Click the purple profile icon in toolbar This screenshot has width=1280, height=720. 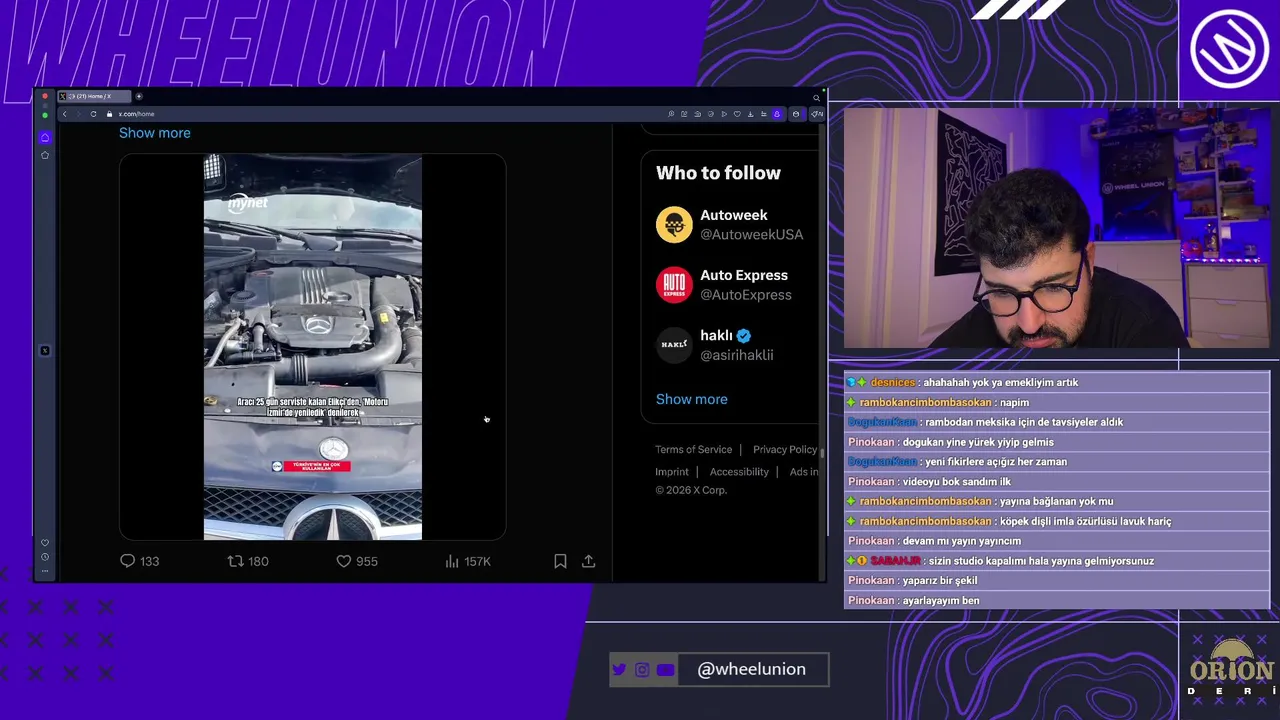(777, 114)
